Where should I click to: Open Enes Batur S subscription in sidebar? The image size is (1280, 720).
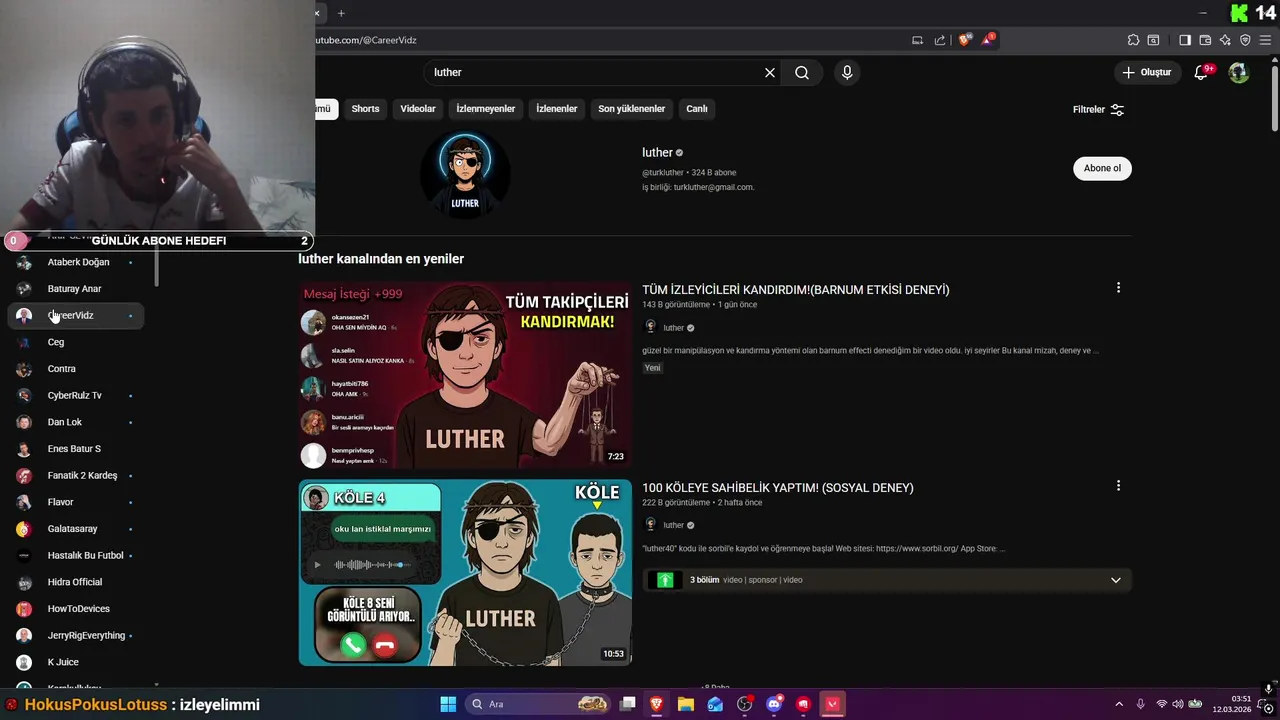click(76, 449)
